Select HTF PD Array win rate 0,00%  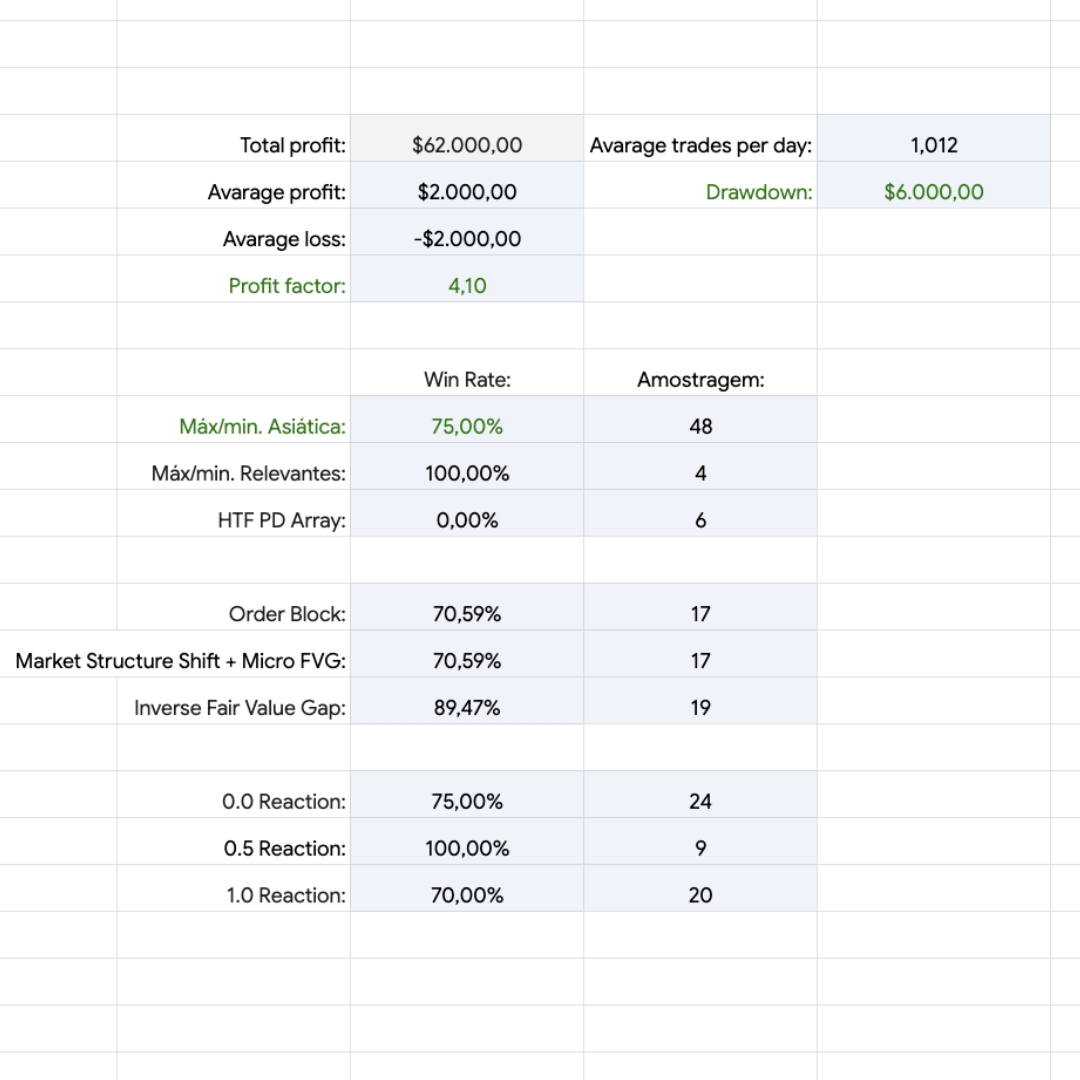coord(467,521)
